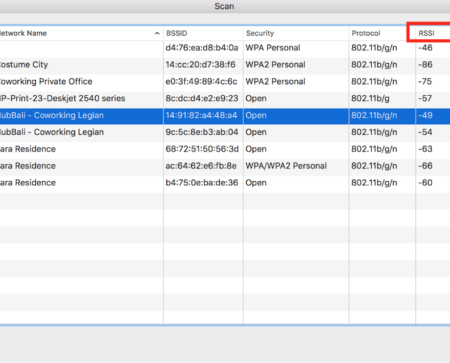Click WPA2 Personal cell for Costume City
Screen dimensions: 450x363
(275, 65)
